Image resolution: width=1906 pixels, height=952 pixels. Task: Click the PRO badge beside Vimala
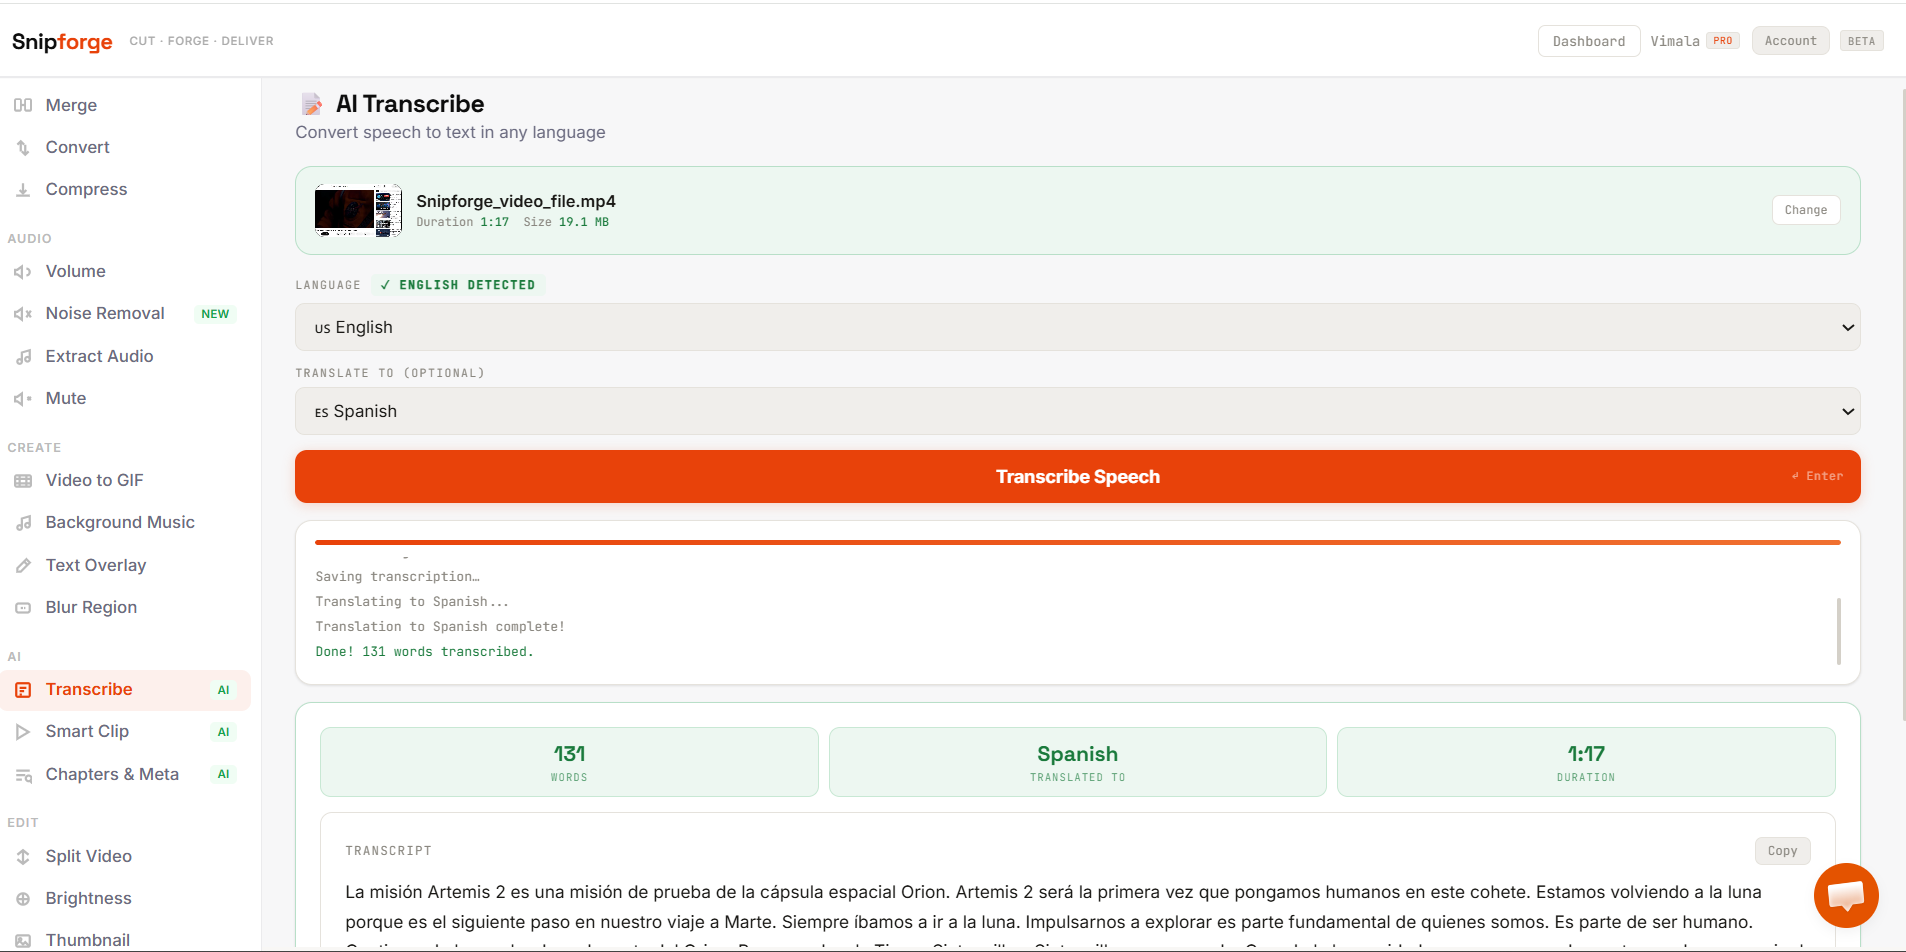pos(1722,41)
